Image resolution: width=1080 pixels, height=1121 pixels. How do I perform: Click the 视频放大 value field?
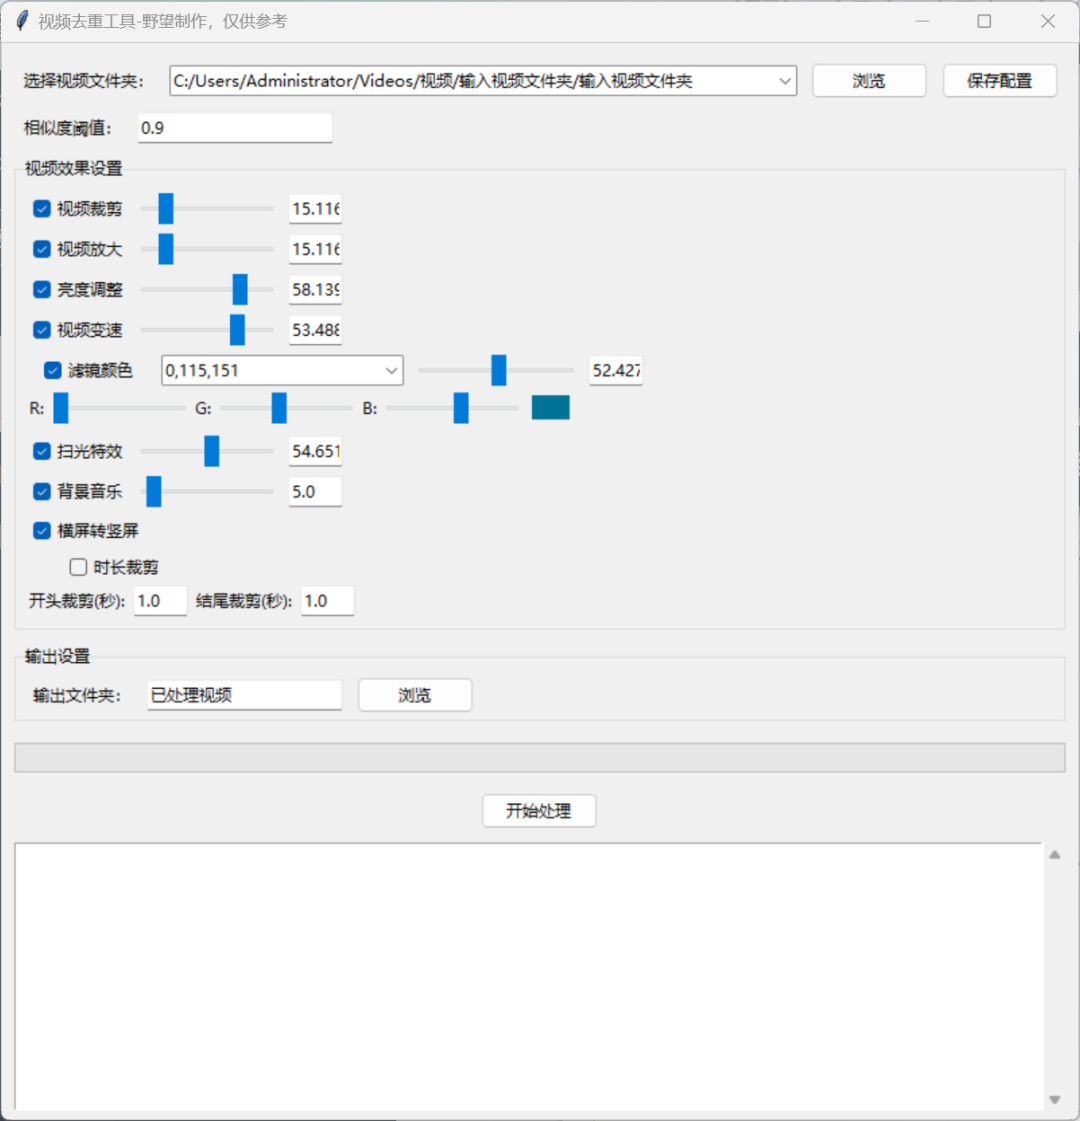315,249
